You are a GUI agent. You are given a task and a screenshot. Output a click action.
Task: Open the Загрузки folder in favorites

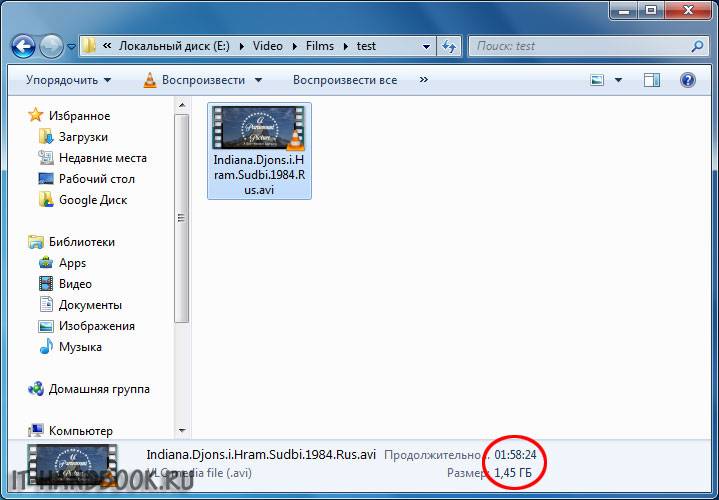click(x=83, y=137)
